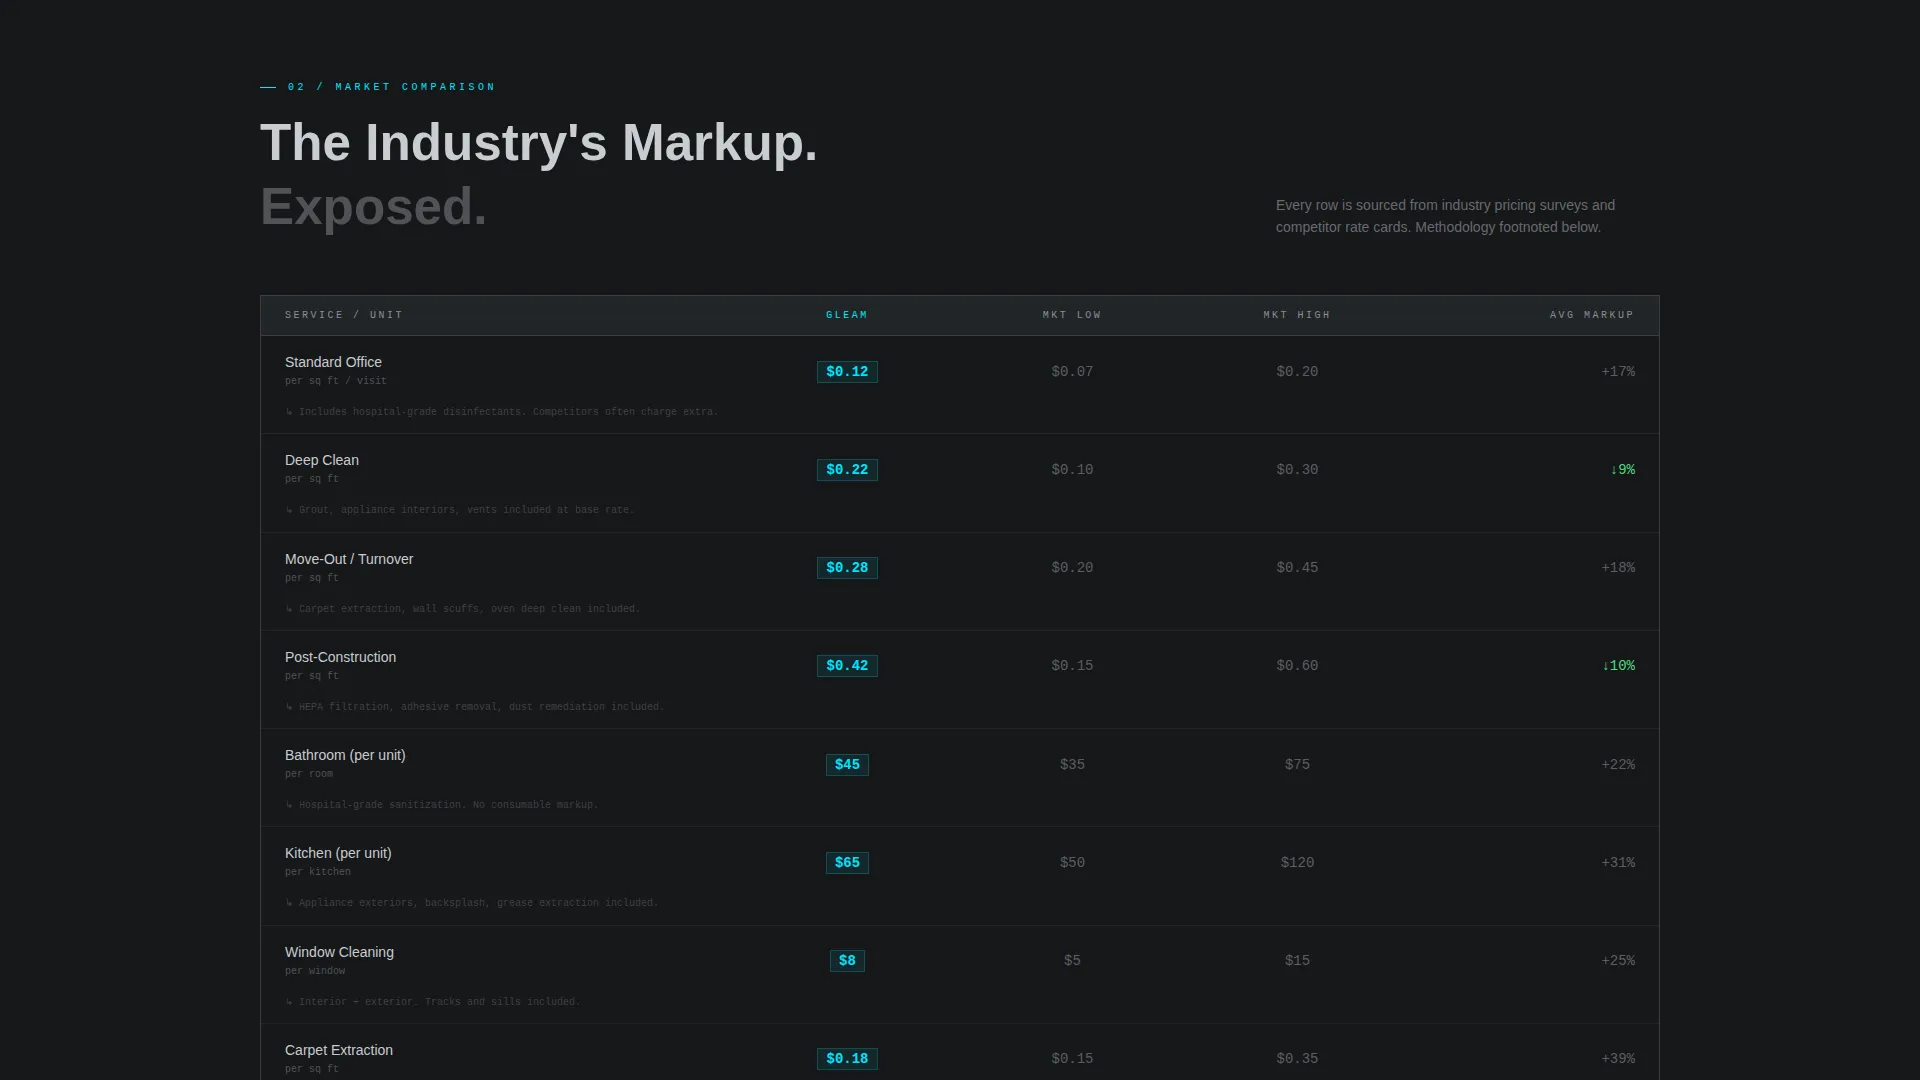
Task: Click the green ↓9% markup indicator
Action: pyautogui.click(x=1623, y=470)
